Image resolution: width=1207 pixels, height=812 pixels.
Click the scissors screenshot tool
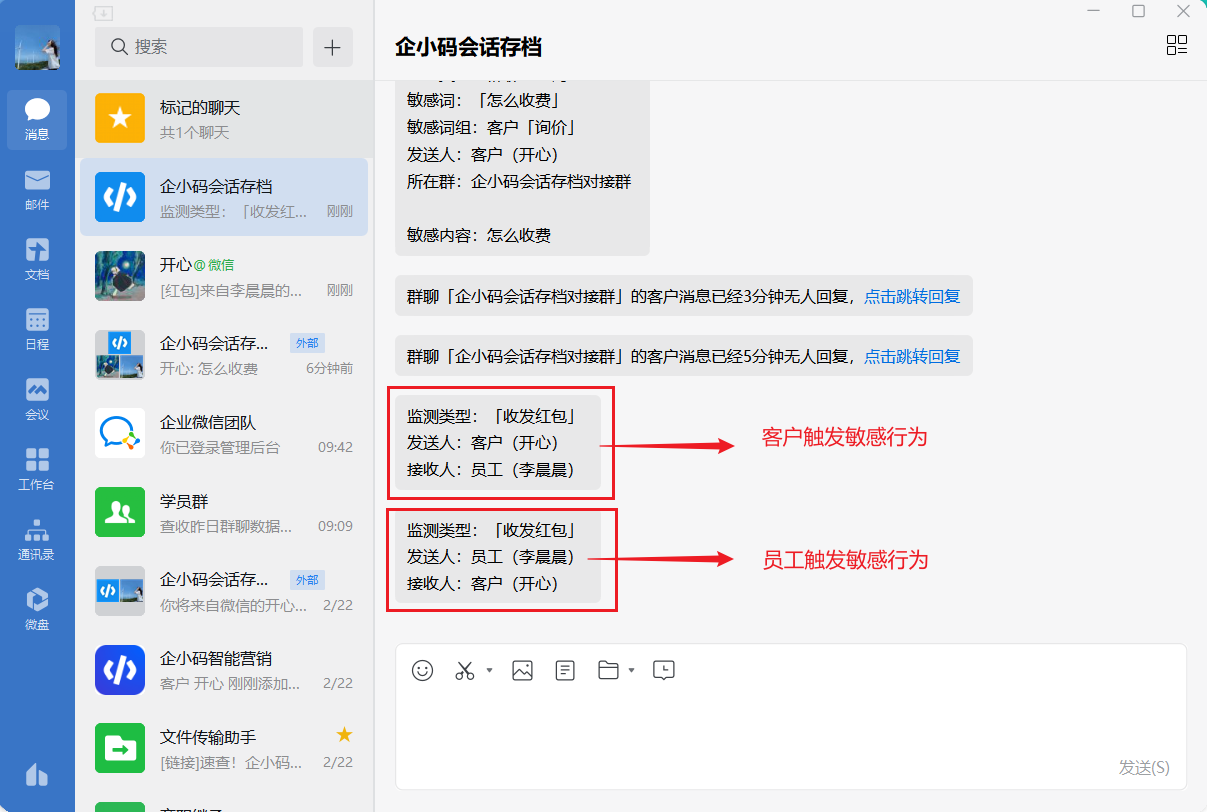[465, 670]
